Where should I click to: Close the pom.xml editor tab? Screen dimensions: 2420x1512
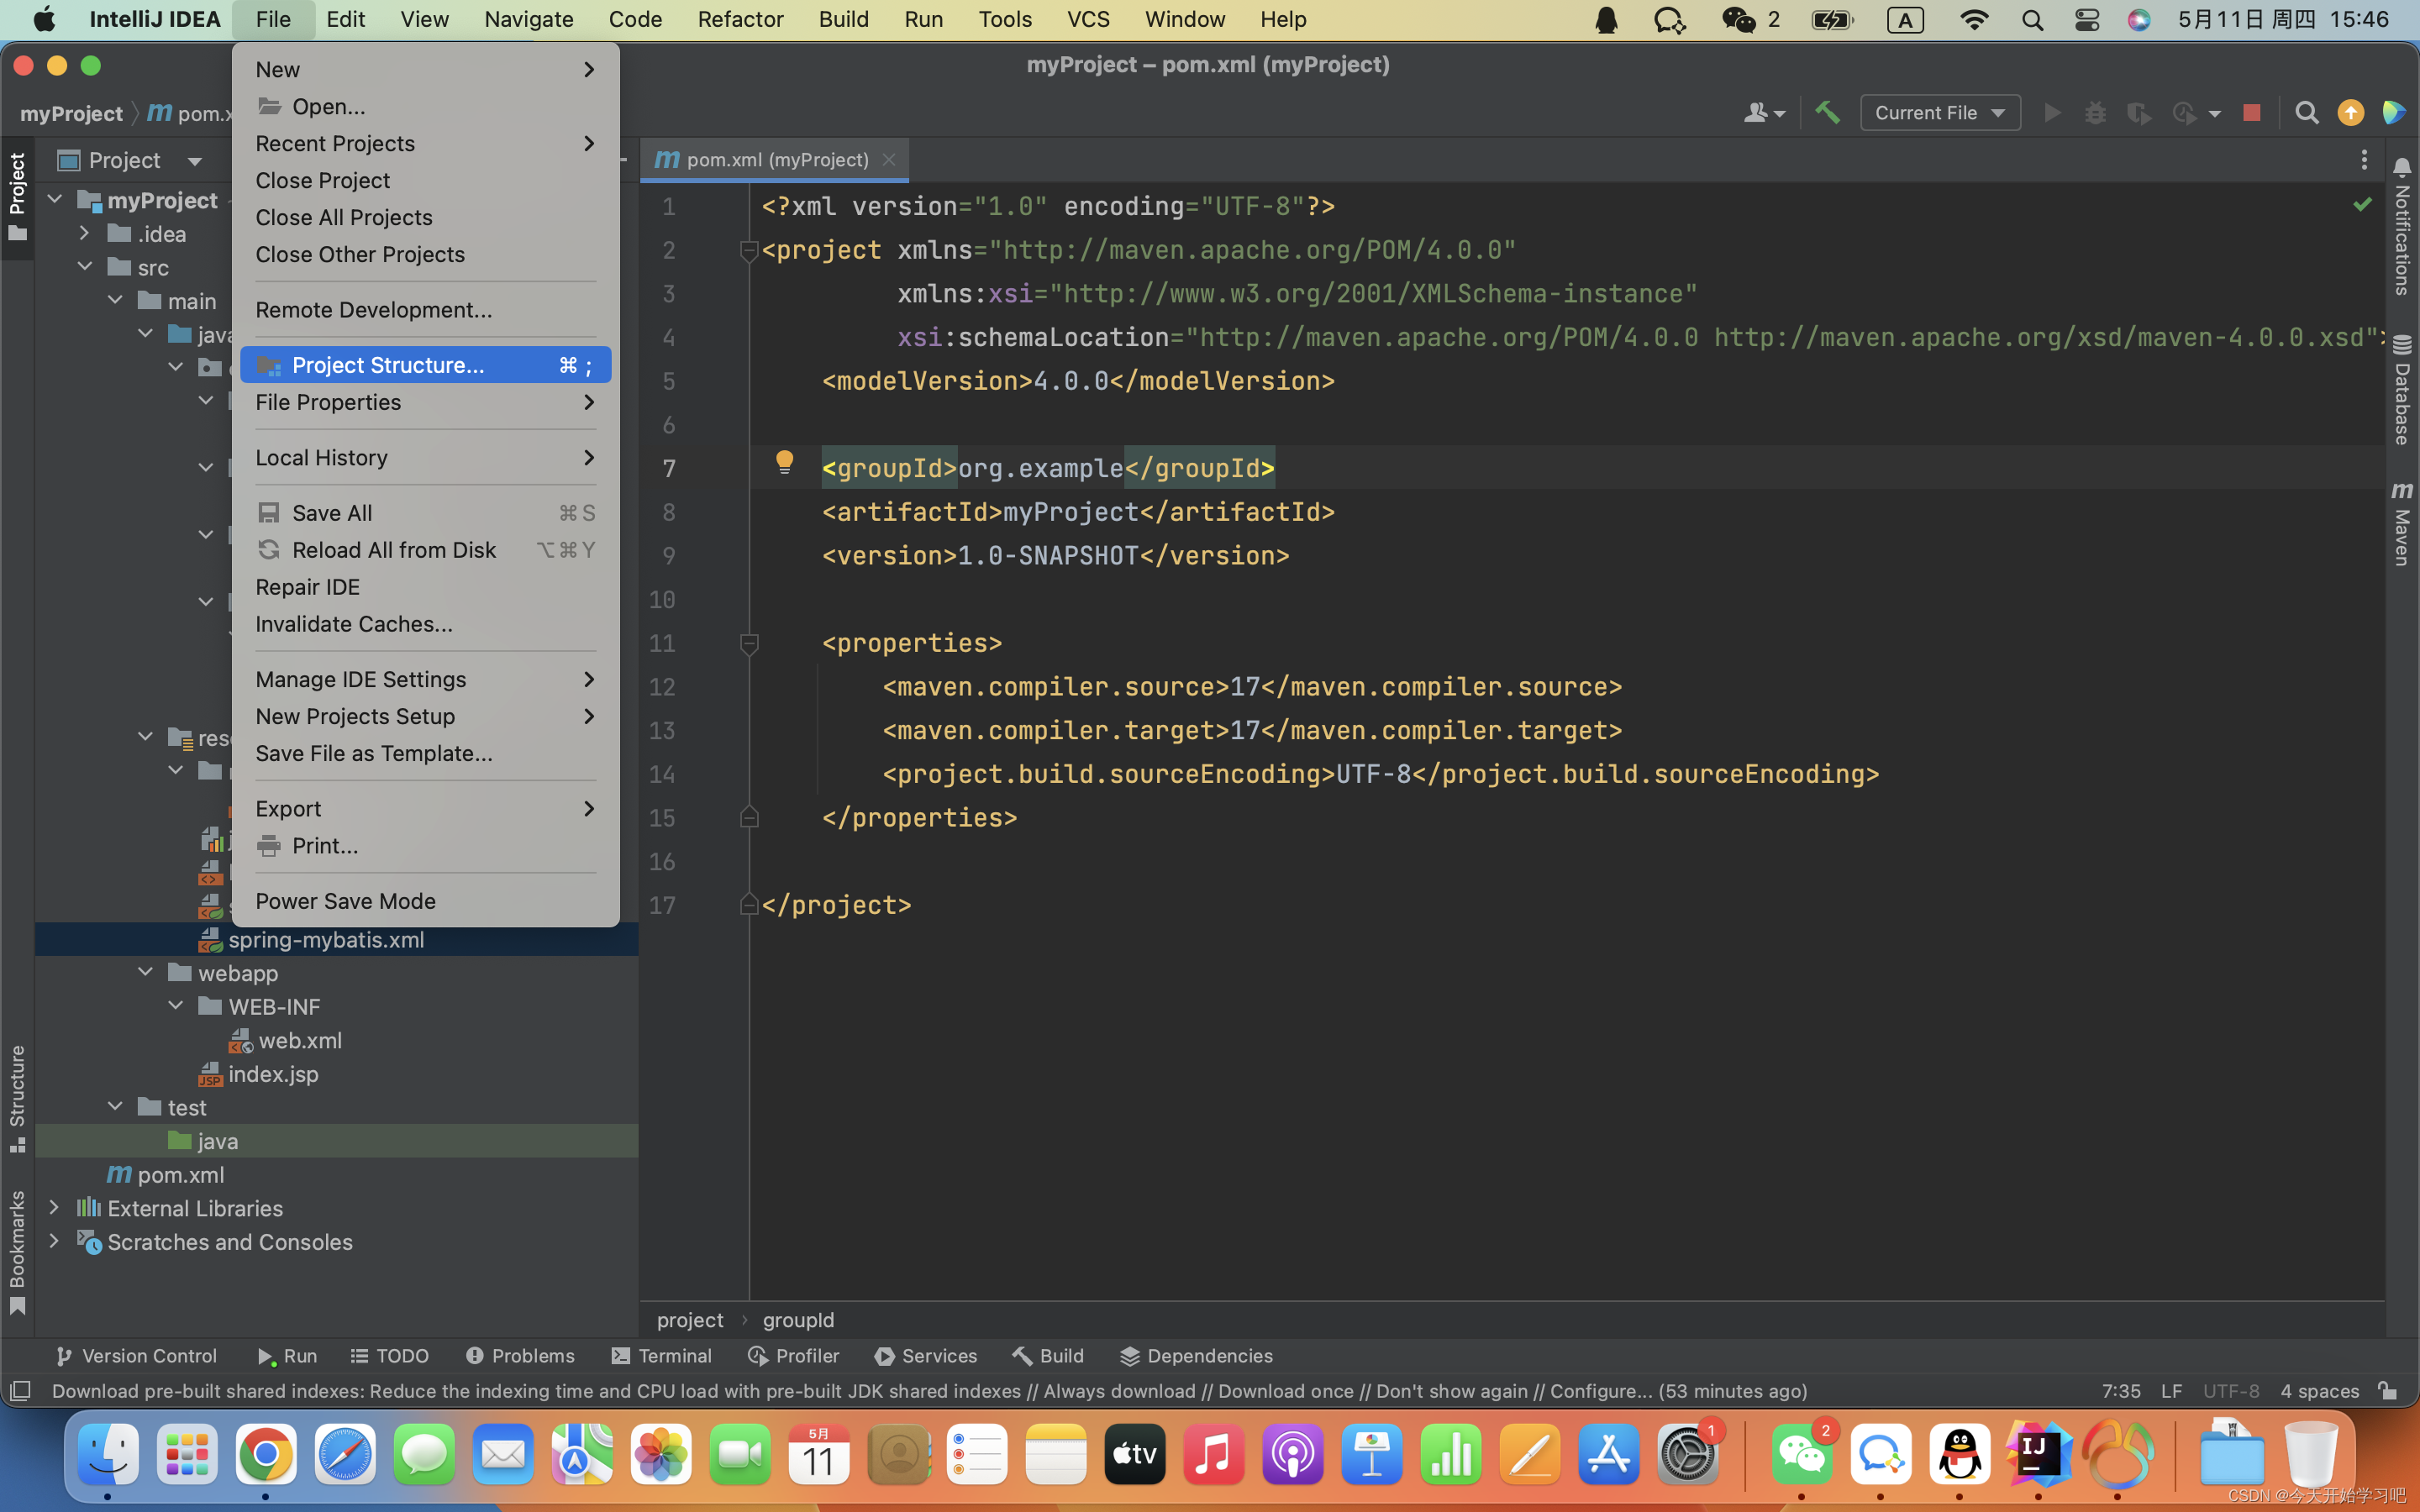888,160
